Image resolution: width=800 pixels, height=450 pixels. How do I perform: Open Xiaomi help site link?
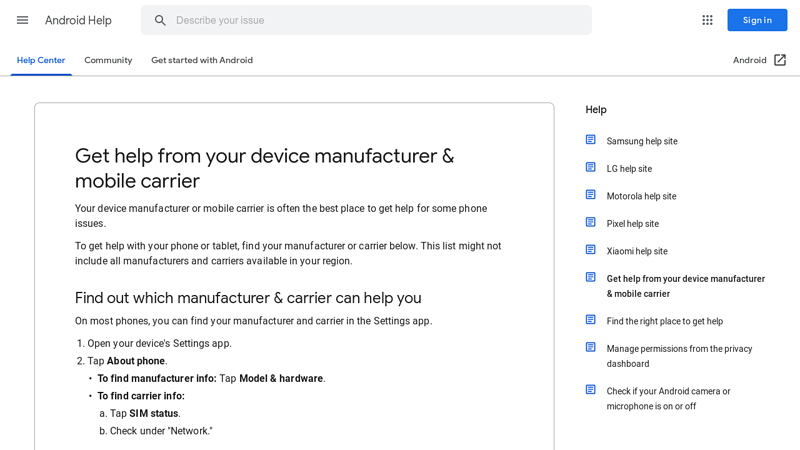637,252
